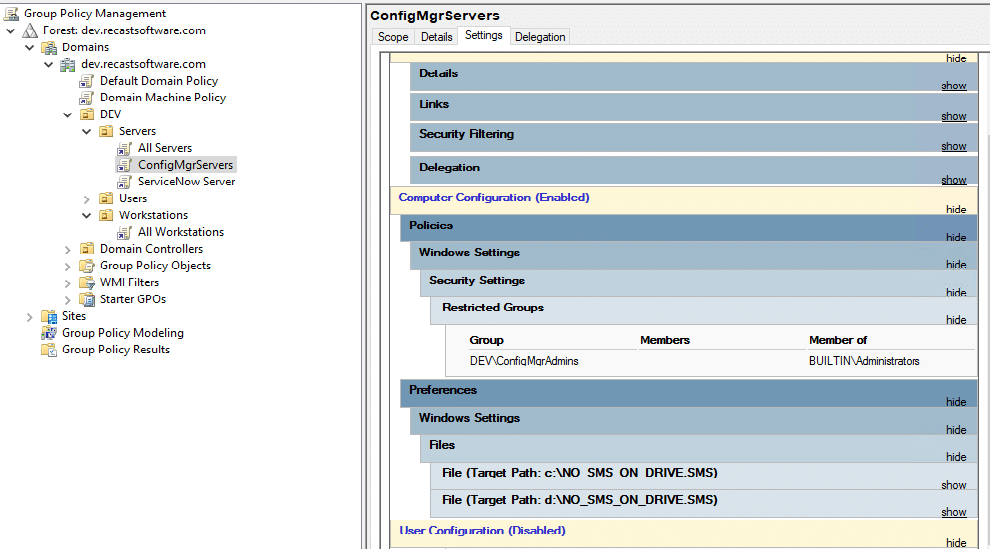990x549 pixels.
Task: Click the Group Policy Modeling icon
Action: (x=48, y=333)
